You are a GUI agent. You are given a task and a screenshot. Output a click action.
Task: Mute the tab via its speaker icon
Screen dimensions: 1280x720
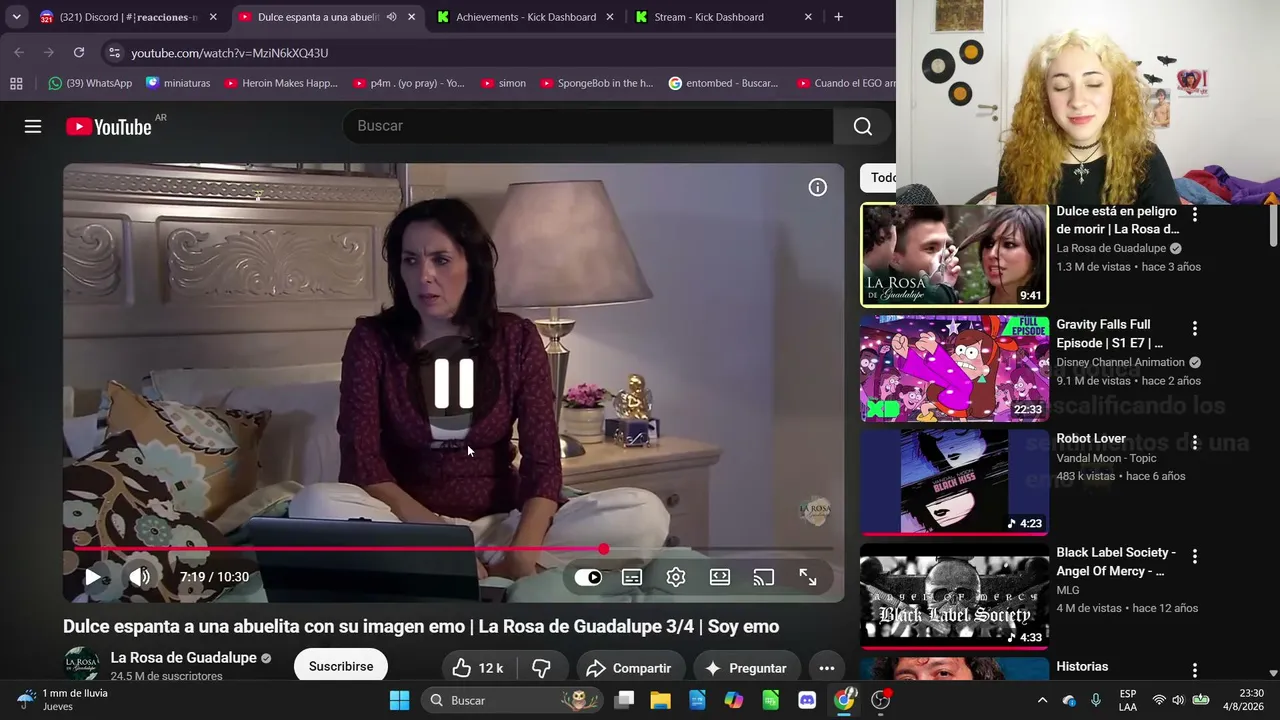(391, 17)
